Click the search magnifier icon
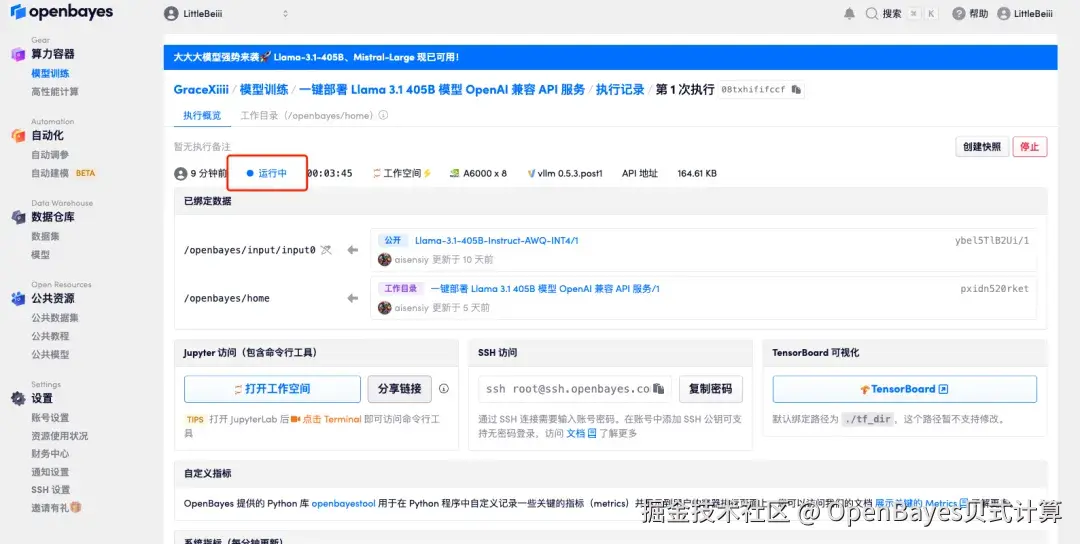Viewport: 1080px width, 544px height. 872,13
